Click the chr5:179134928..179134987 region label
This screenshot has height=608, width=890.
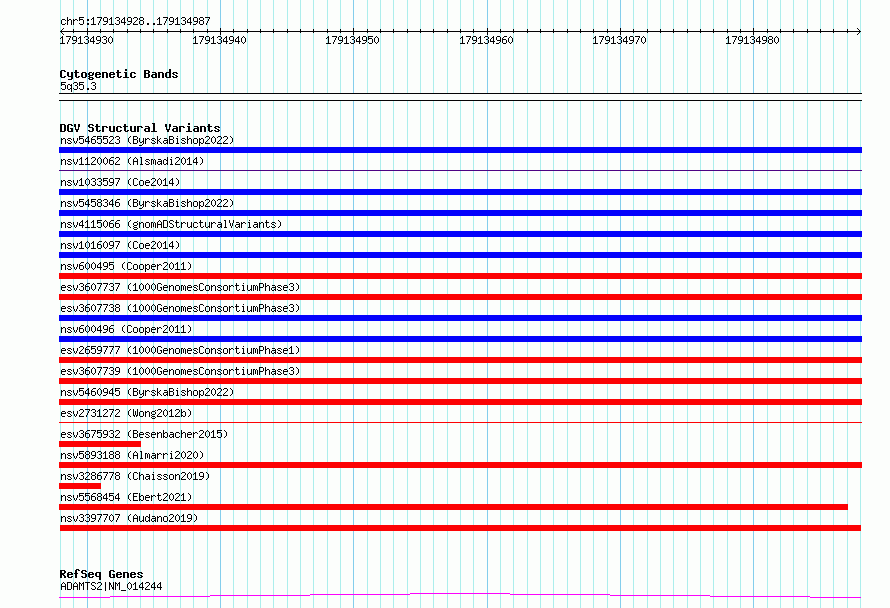[x=135, y=21]
